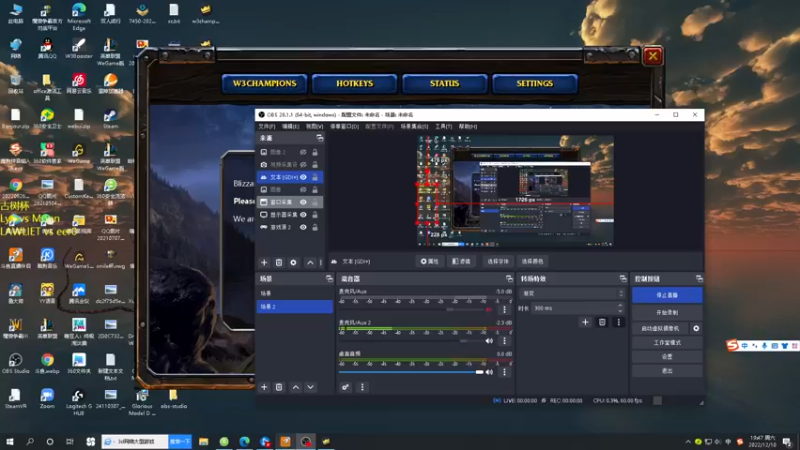The image size is (800, 450).
Task: Open options dots for 麦克风/Aux 2 channel
Action: pos(505,341)
